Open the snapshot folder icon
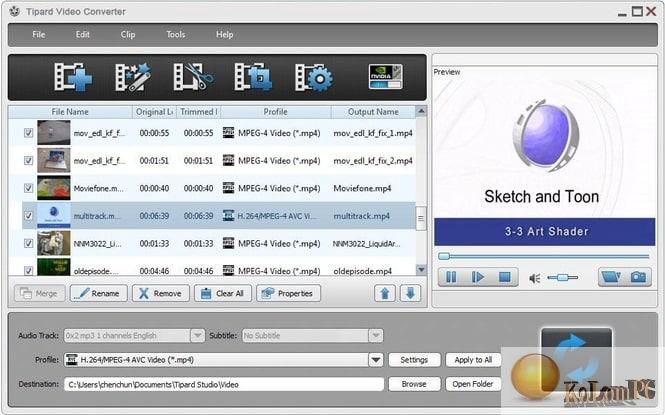Image resolution: width=665 pixels, height=415 pixels. click(x=611, y=277)
